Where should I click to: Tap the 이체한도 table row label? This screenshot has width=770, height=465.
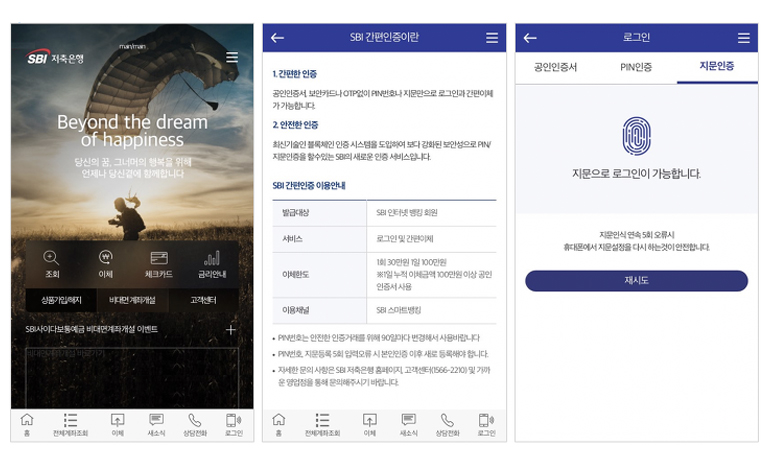coord(295,274)
